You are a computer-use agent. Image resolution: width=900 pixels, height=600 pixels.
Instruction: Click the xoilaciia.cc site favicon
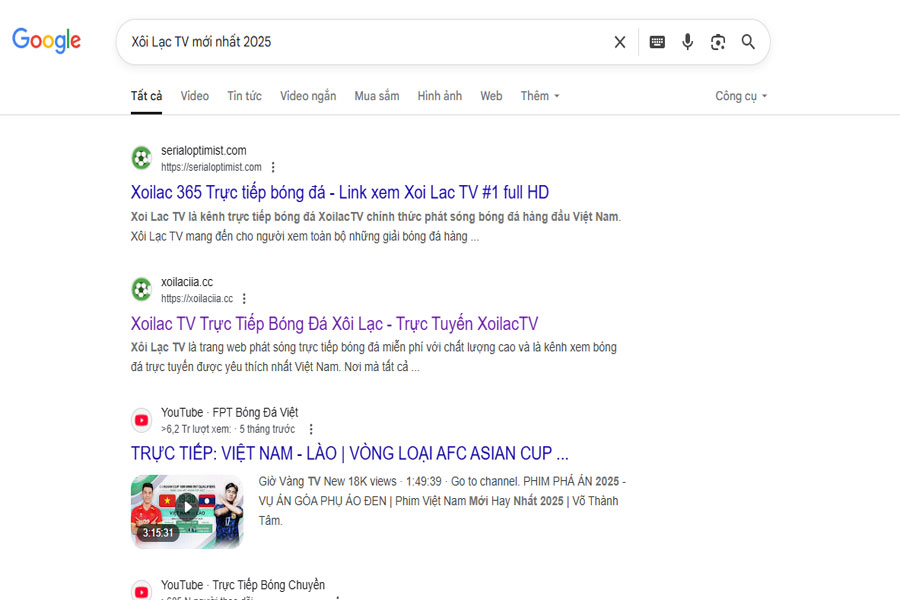(142, 290)
